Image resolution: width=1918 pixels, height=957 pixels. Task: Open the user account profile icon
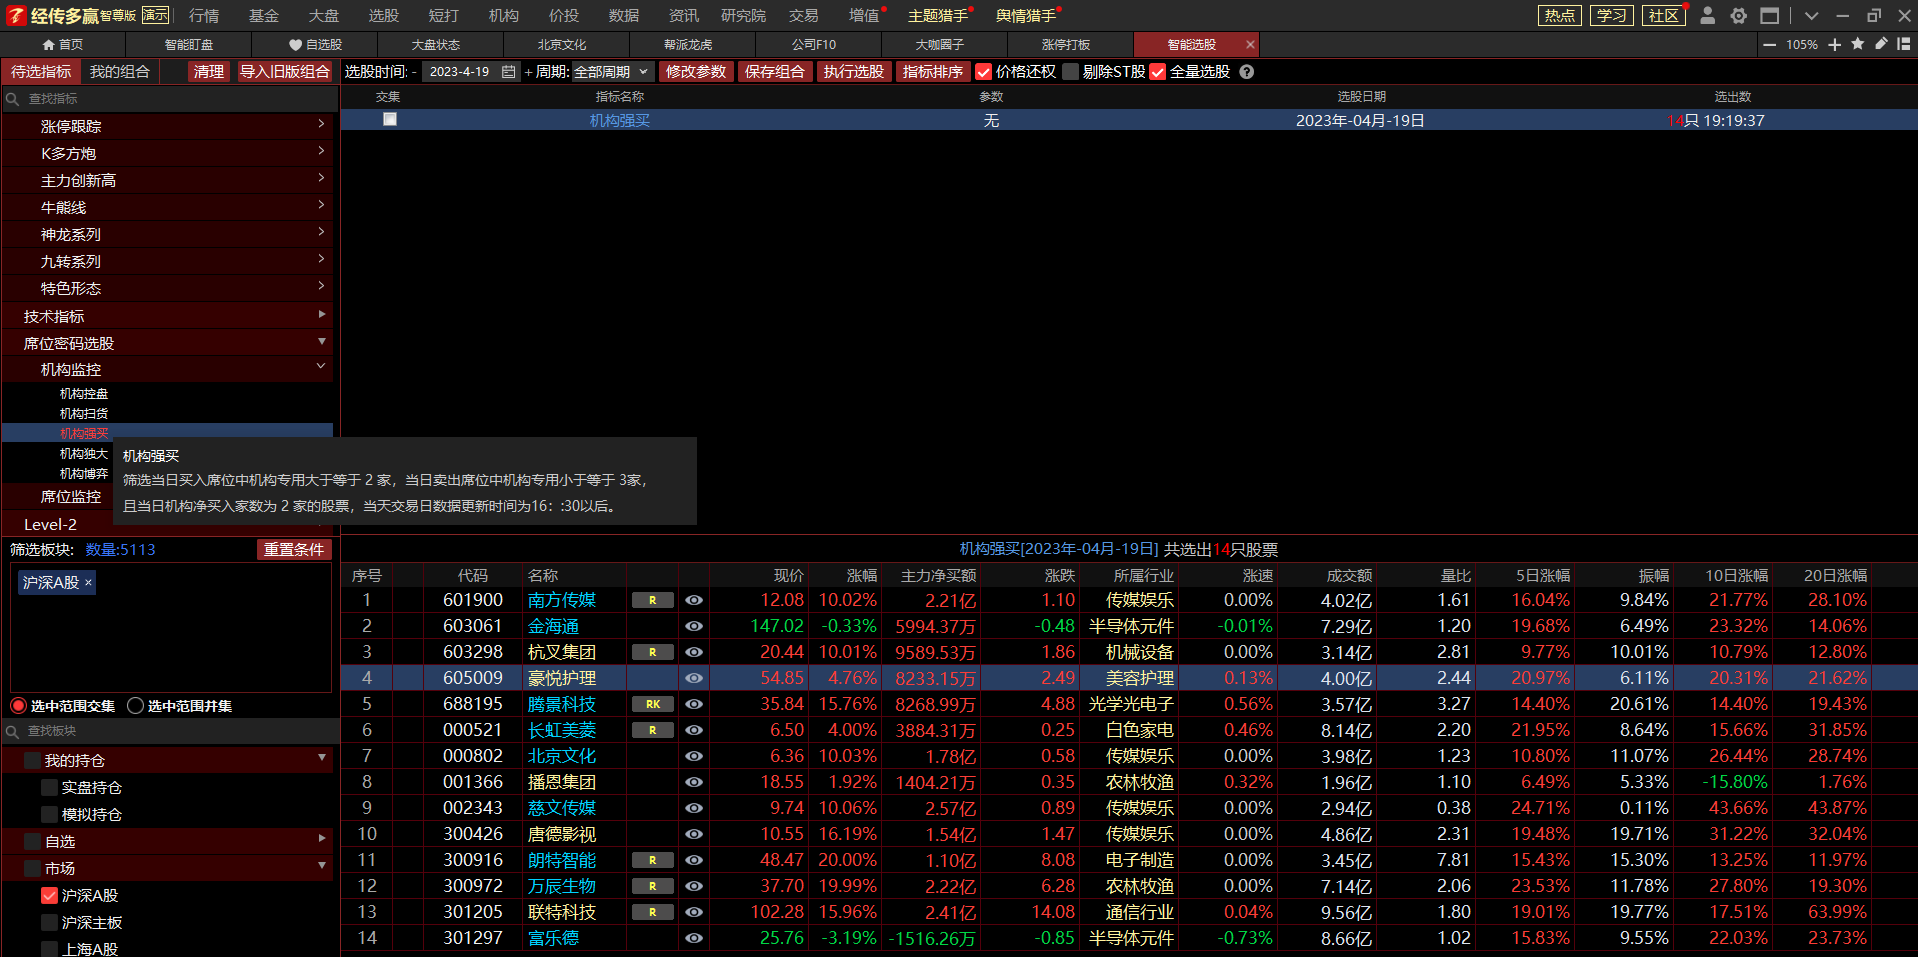[x=1708, y=16]
